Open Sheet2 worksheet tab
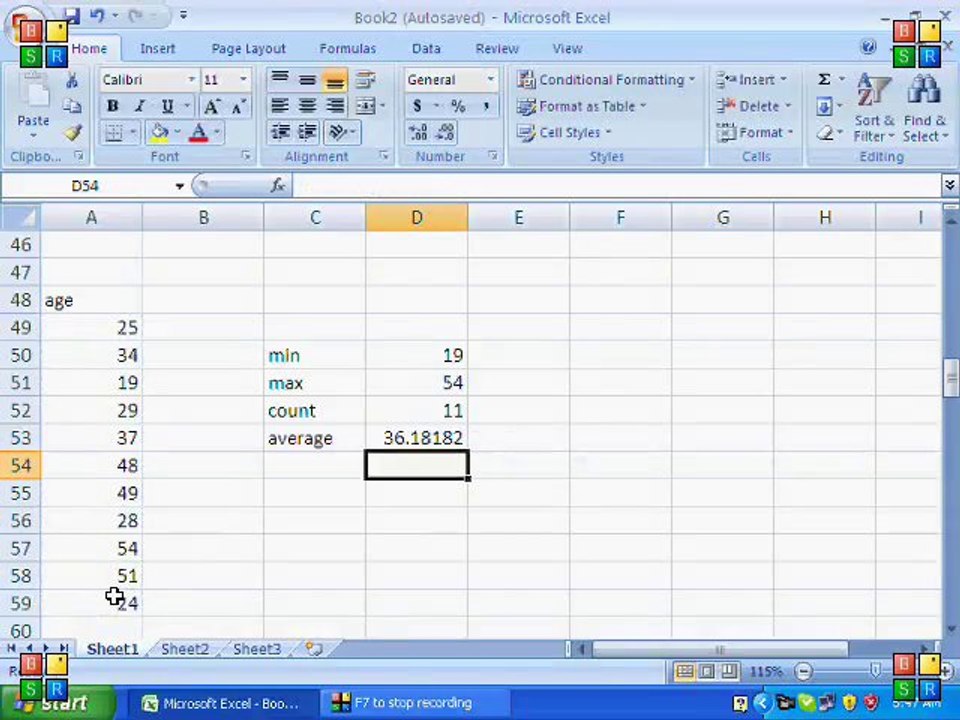The image size is (960, 720). (185, 649)
